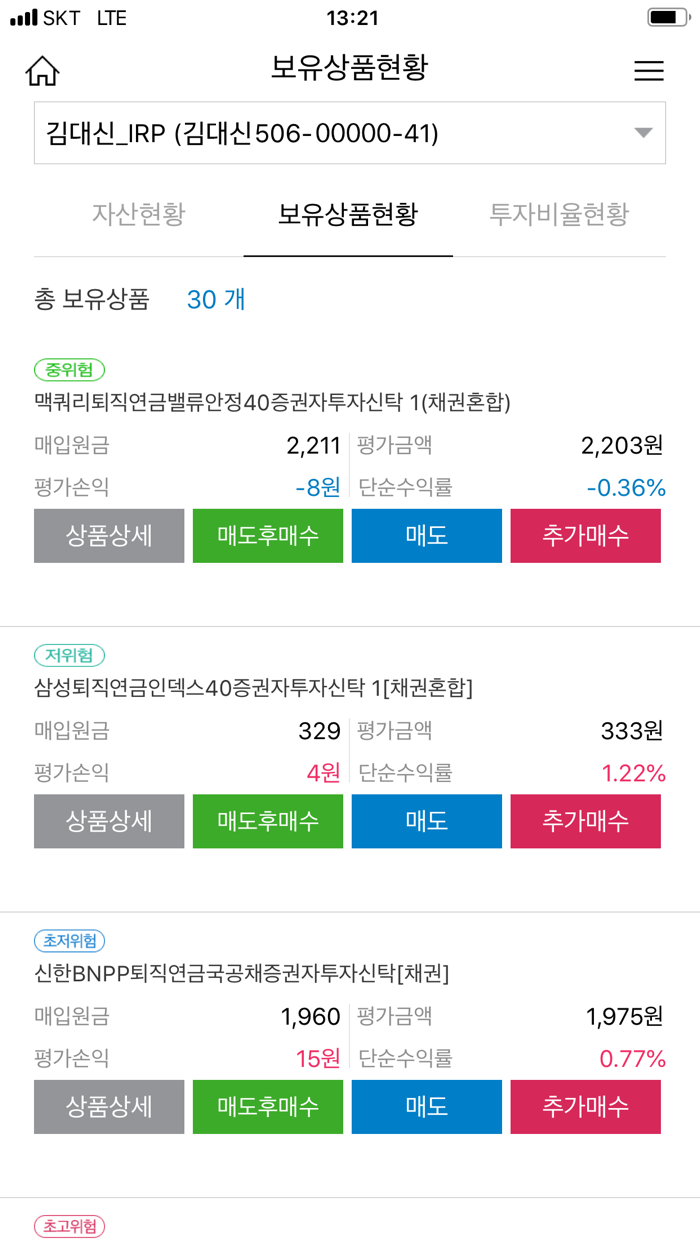Tap 매도 button on the 삼성퇴직연금인덱스 fund
This screenshot has width=700, height=1244.
click(426, 821)
